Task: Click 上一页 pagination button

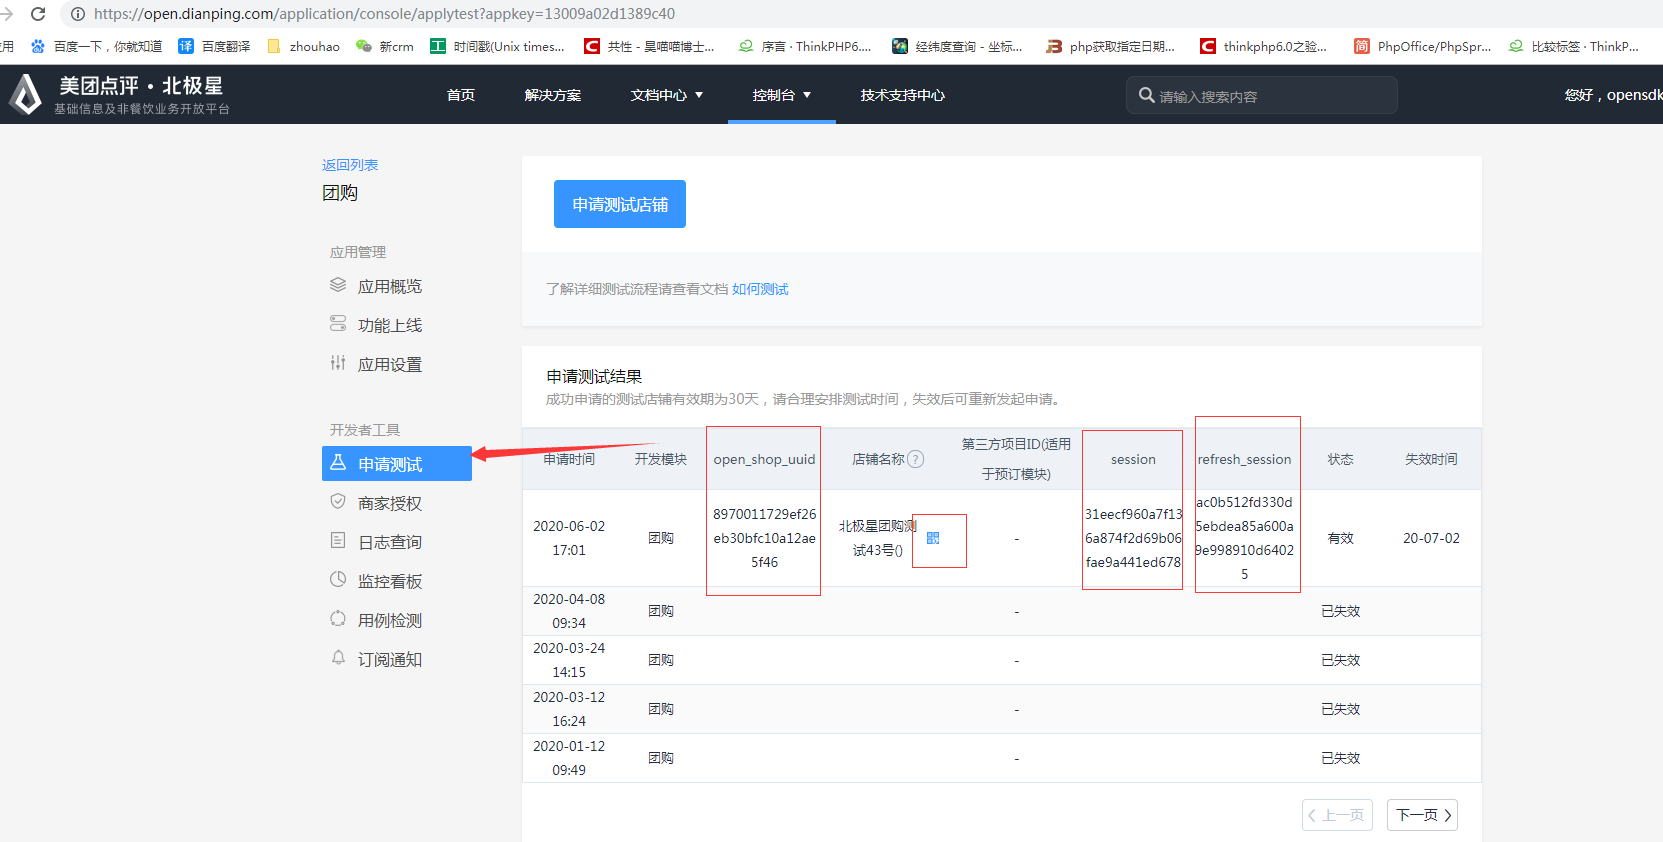Action: tap(1337, 815)
